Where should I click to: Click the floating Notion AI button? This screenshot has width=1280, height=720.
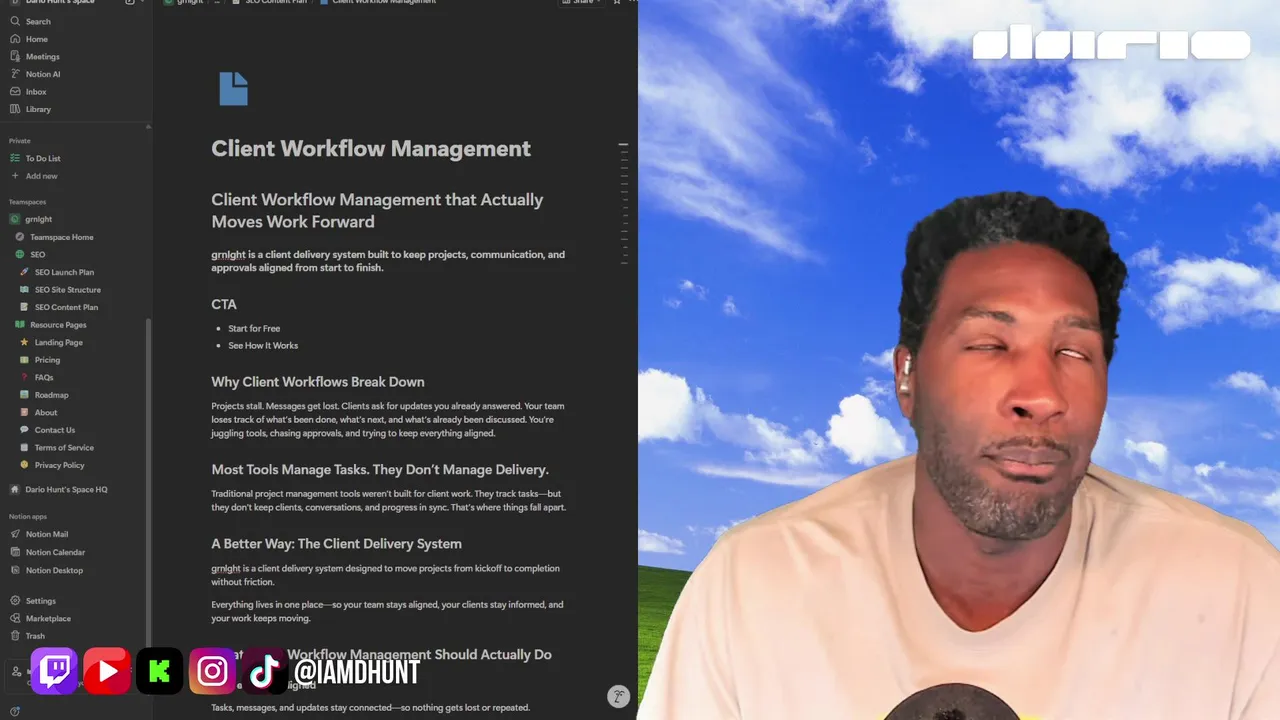click(x=619, y=697)
